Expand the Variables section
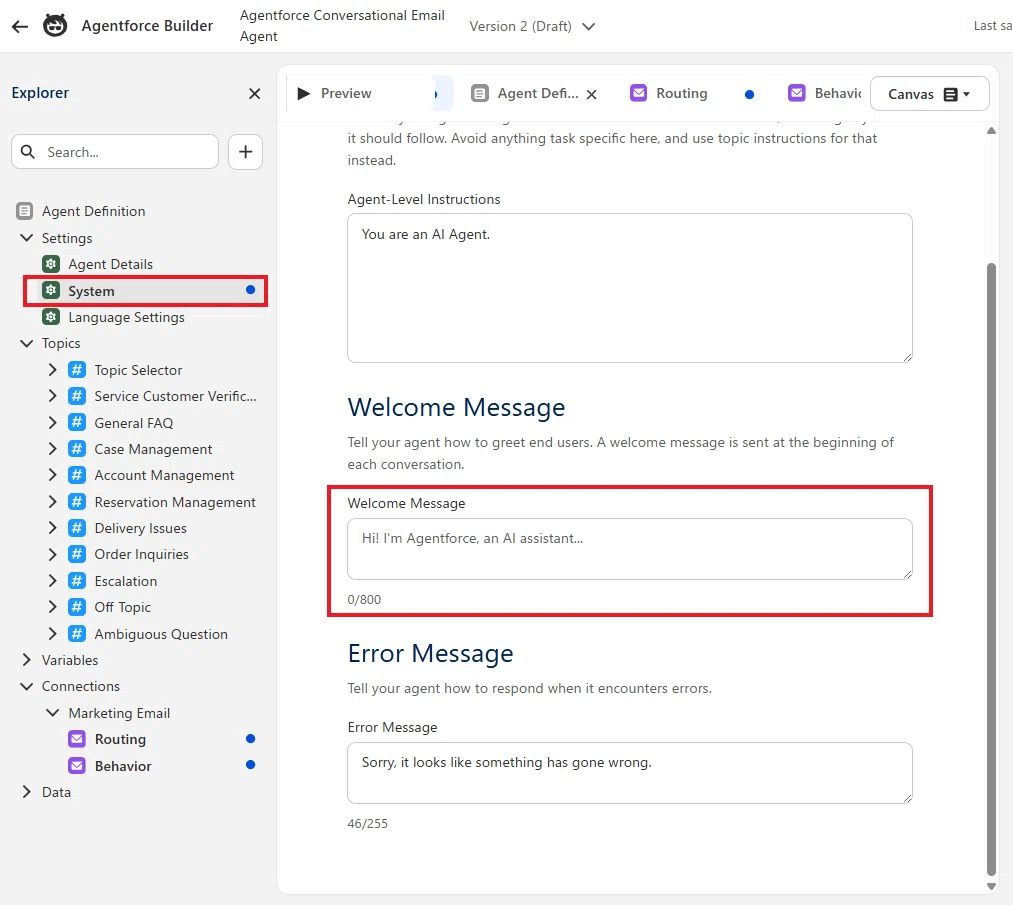This screenshot has height=905, width=1013. [x=26, y=660]
